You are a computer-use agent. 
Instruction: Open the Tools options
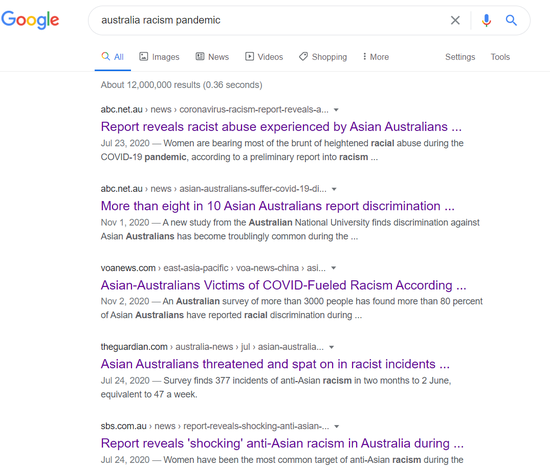[x=500, y=57]
